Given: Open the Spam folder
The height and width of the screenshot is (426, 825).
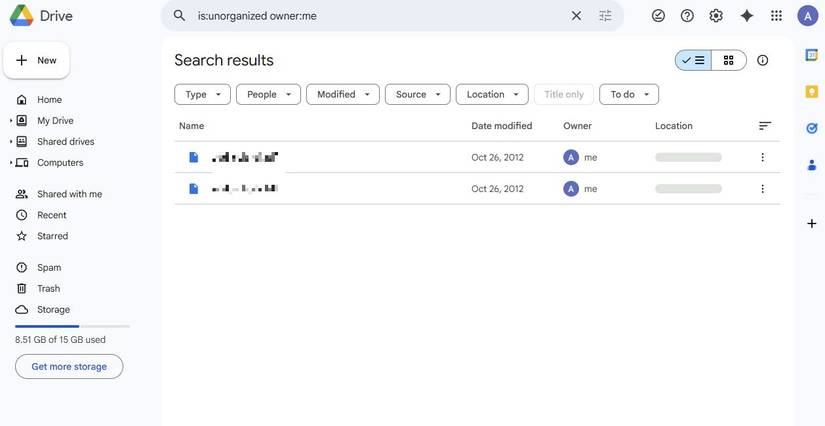Looking at the screenshot, I should pos(49,268).
